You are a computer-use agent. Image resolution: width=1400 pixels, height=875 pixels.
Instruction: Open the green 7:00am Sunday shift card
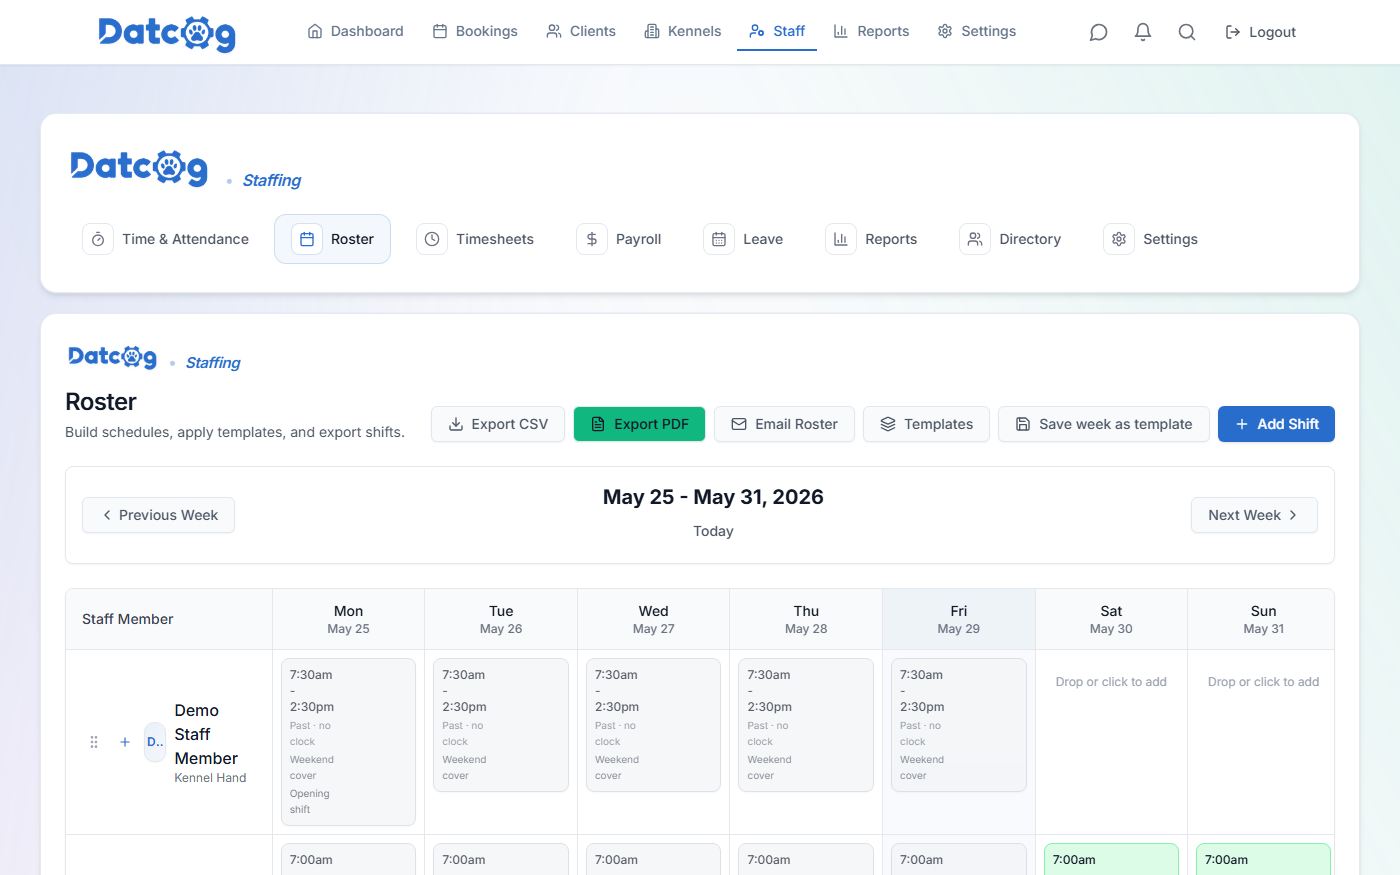(1263, 859)
